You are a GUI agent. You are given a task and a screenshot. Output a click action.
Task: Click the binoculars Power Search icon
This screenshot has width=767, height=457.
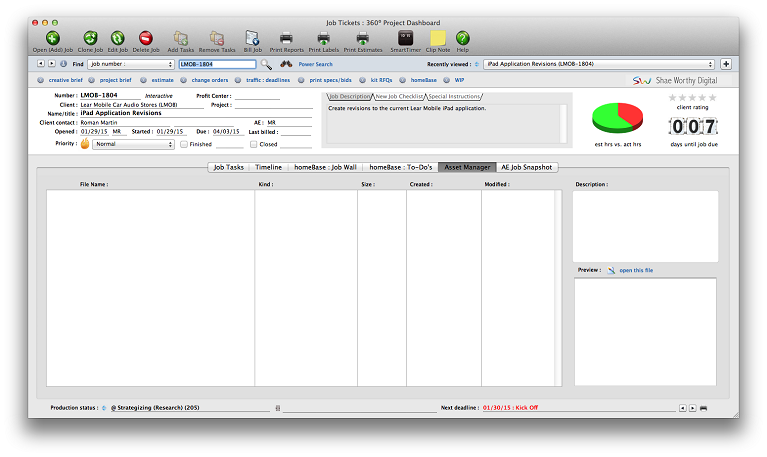click(x=286, y=64)
